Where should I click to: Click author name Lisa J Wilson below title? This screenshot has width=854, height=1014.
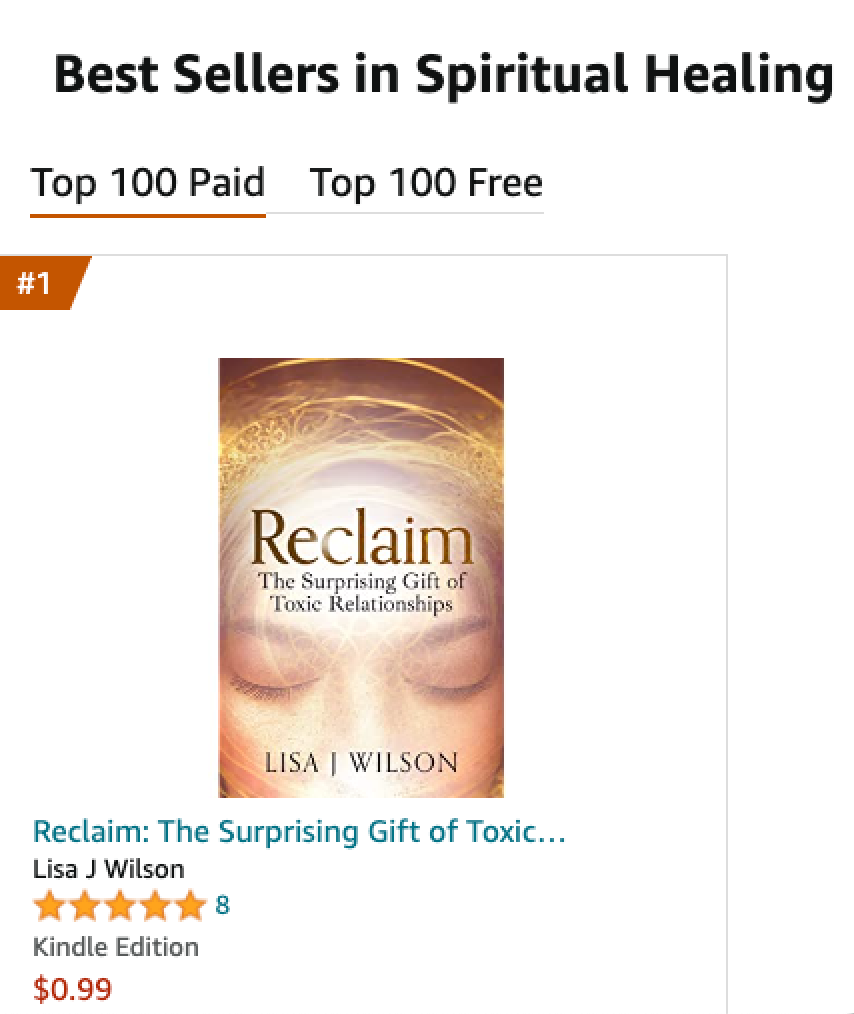point(108,868)
